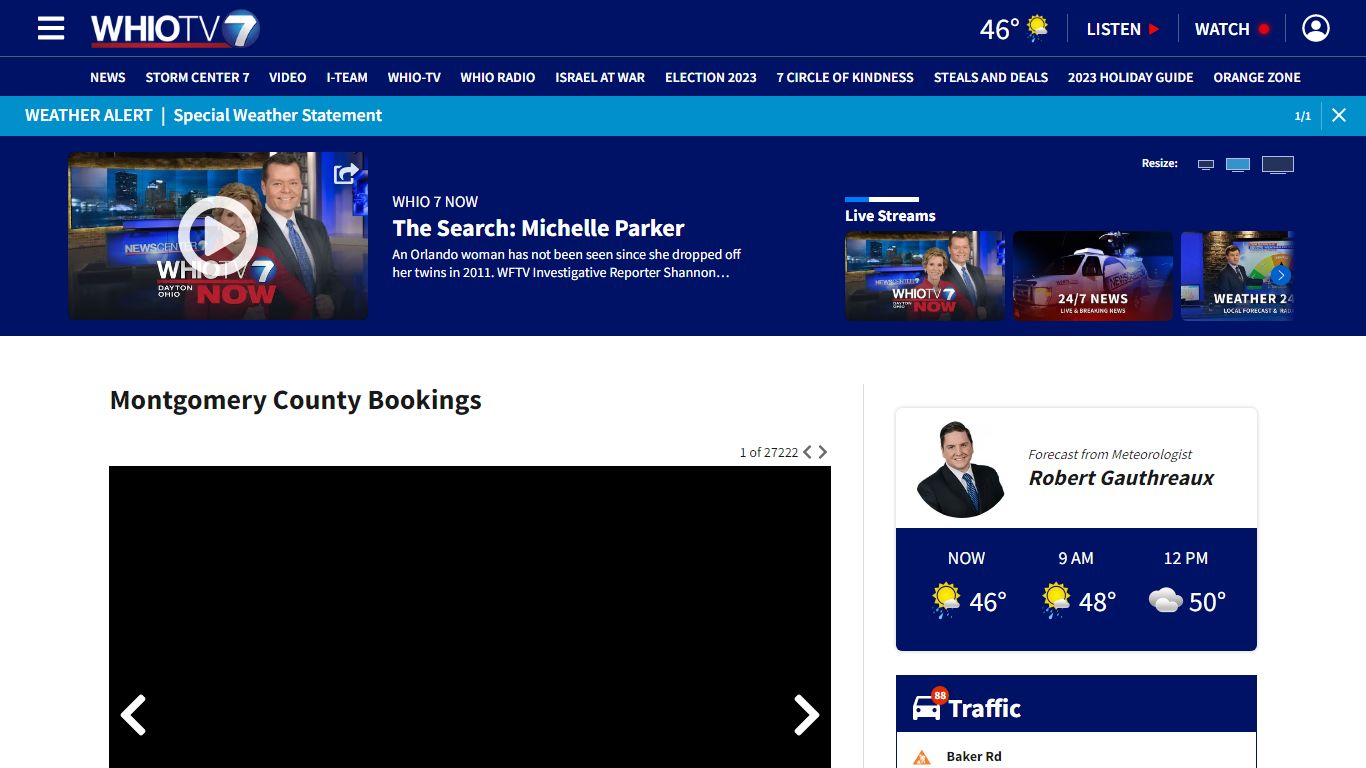Advance the live streams carousel arrow
Viewport: 1366px width, 768px height.
[1281, 276]
